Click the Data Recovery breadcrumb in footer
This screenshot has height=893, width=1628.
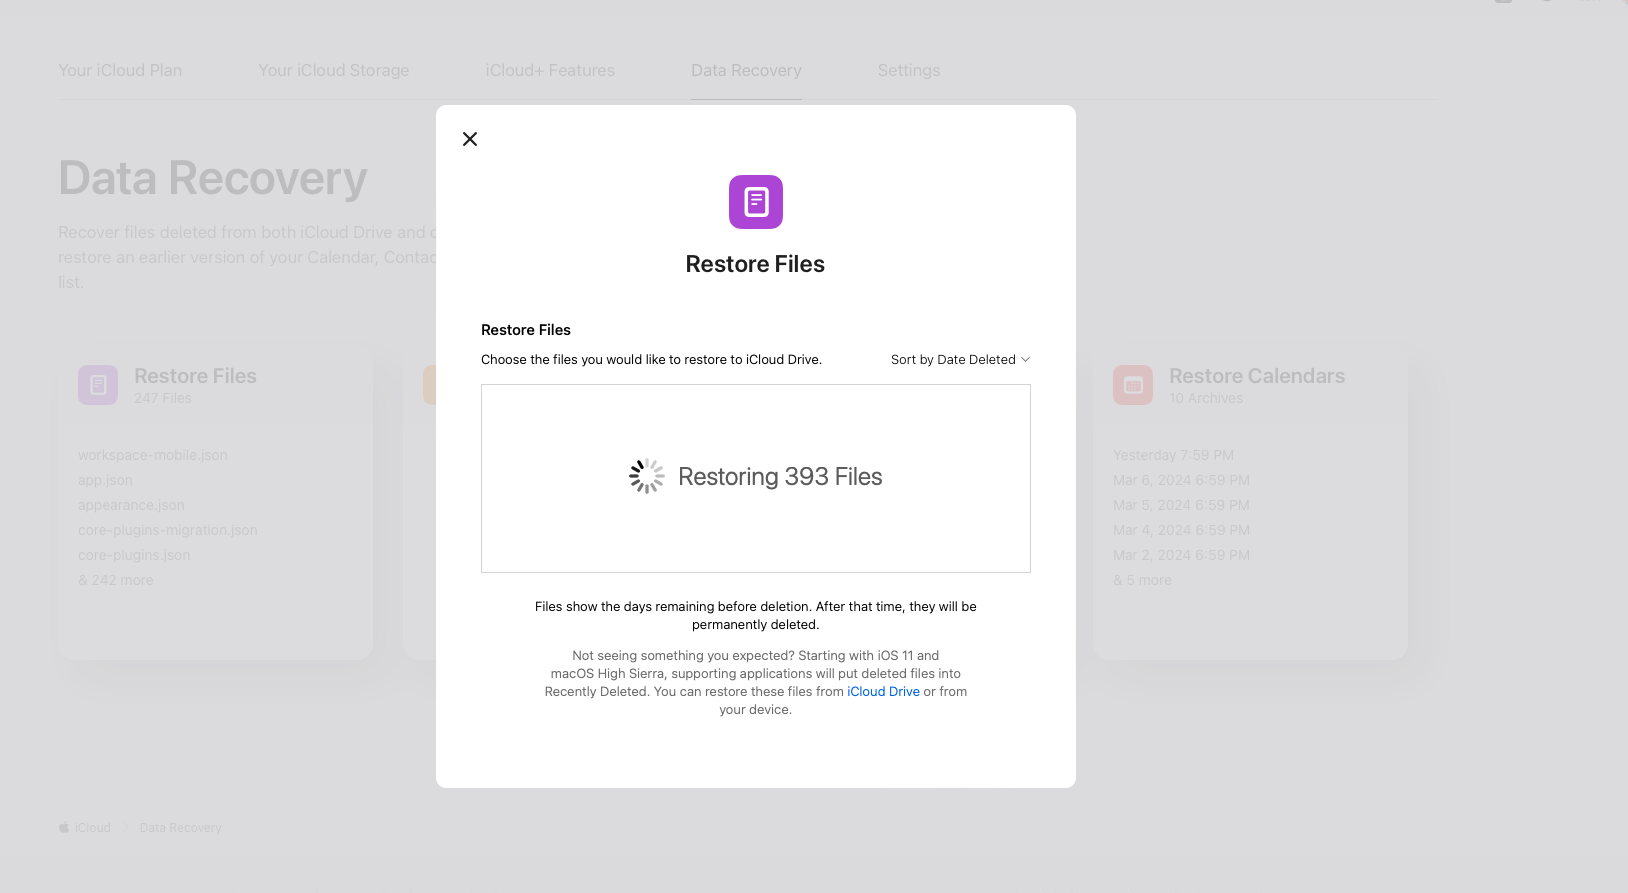click(180, 828)
